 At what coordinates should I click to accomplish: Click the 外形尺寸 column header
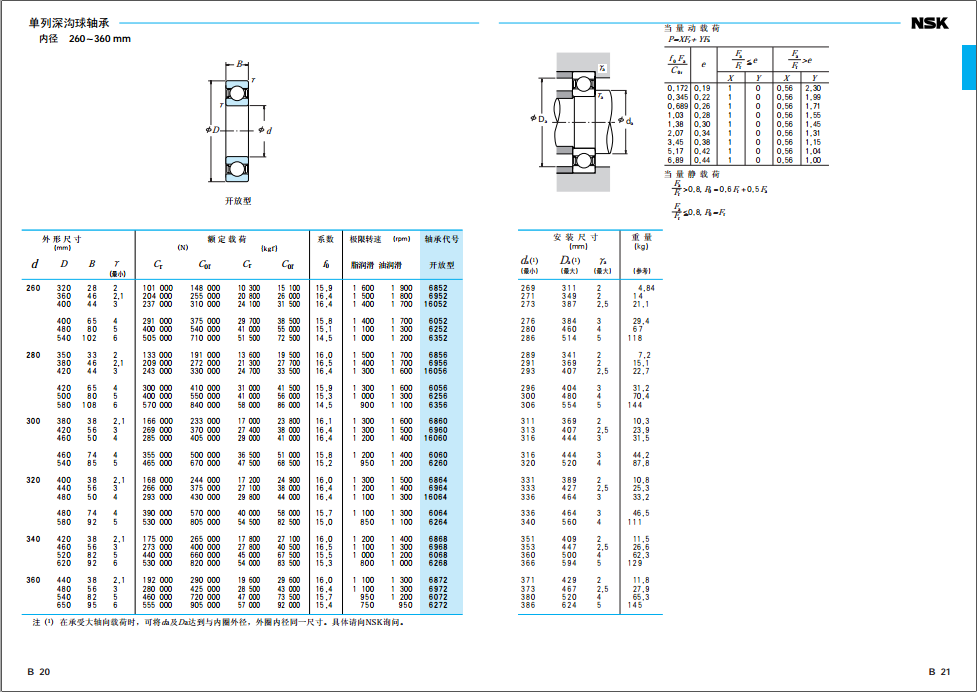click(x=61, y=239)
